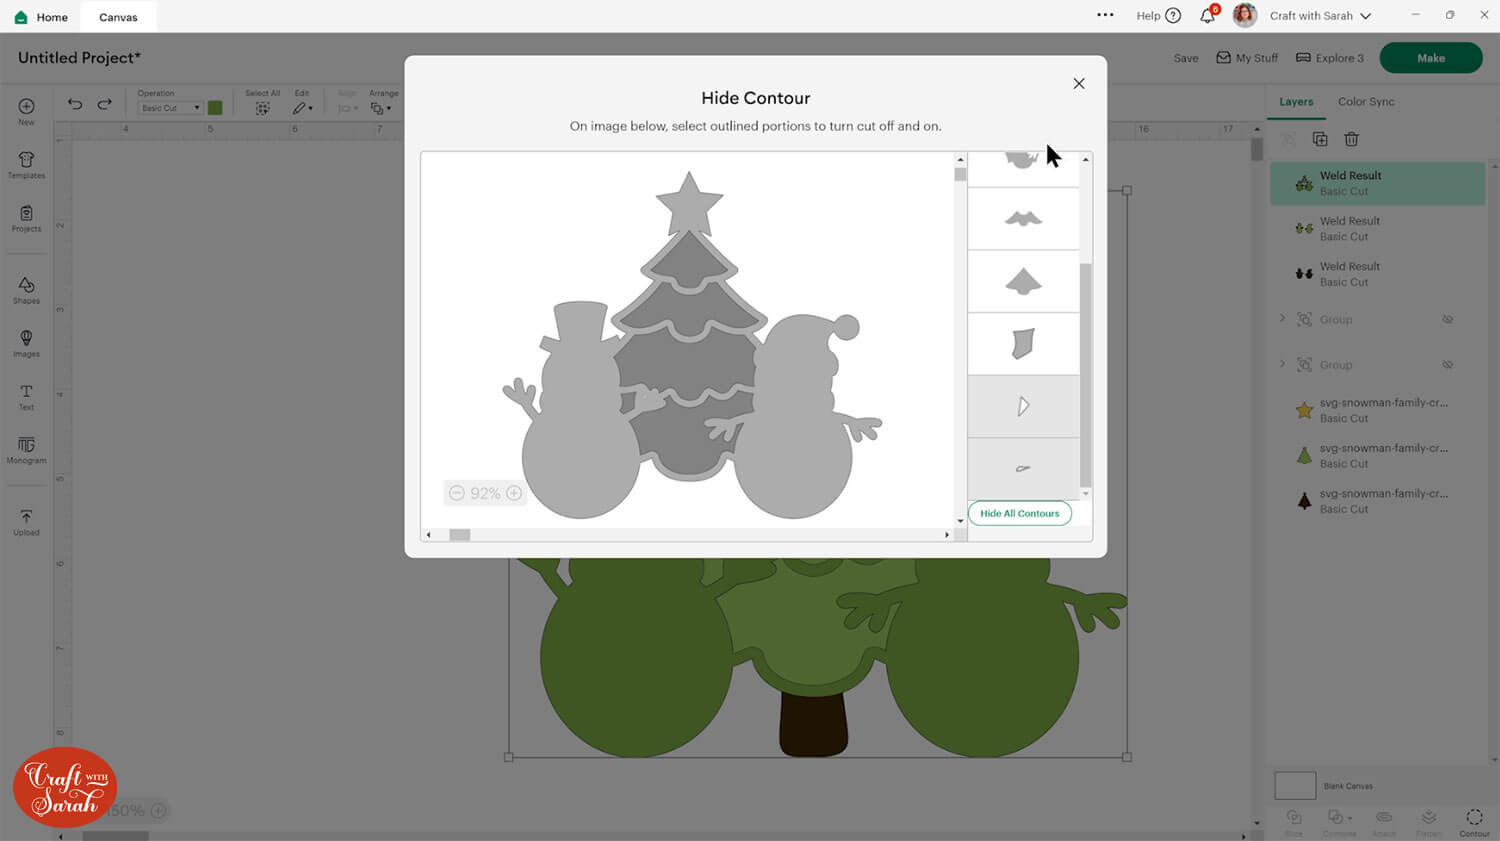Viewport: 1500px width, 841px height.
Task: Open My Stuff
Action: [1247, 58]
